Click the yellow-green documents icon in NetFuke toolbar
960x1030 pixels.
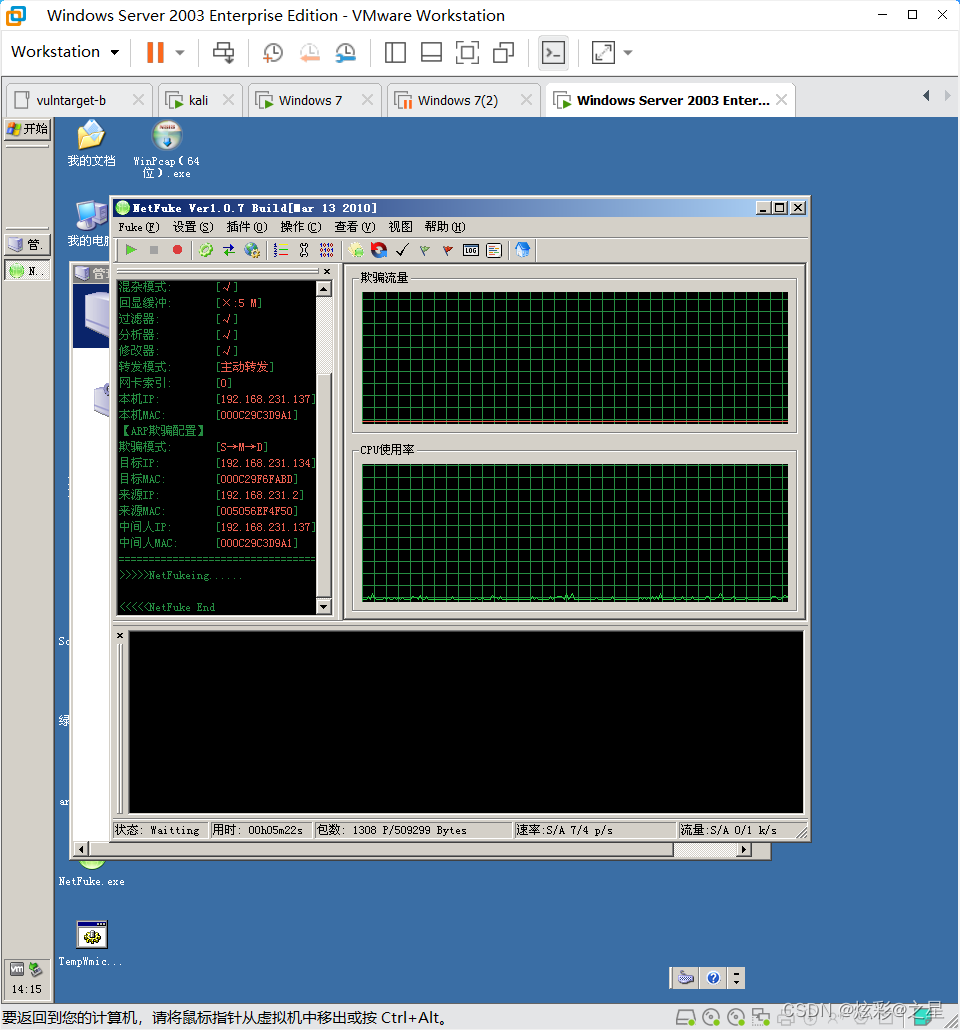(x=356, y=250)
